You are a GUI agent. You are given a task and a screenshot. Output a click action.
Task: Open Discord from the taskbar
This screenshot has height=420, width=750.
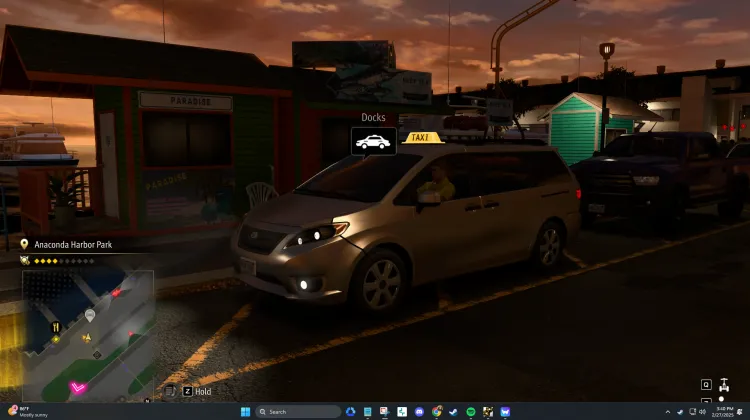pyautogui.click(x=419, y=412)
